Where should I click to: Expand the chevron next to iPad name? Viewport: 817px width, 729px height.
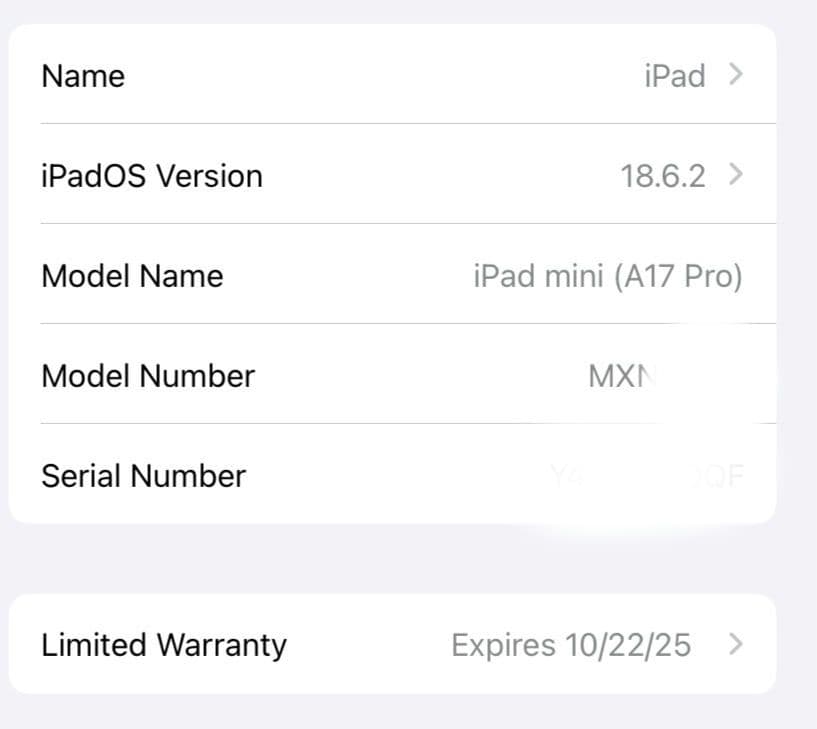(736, 75)
